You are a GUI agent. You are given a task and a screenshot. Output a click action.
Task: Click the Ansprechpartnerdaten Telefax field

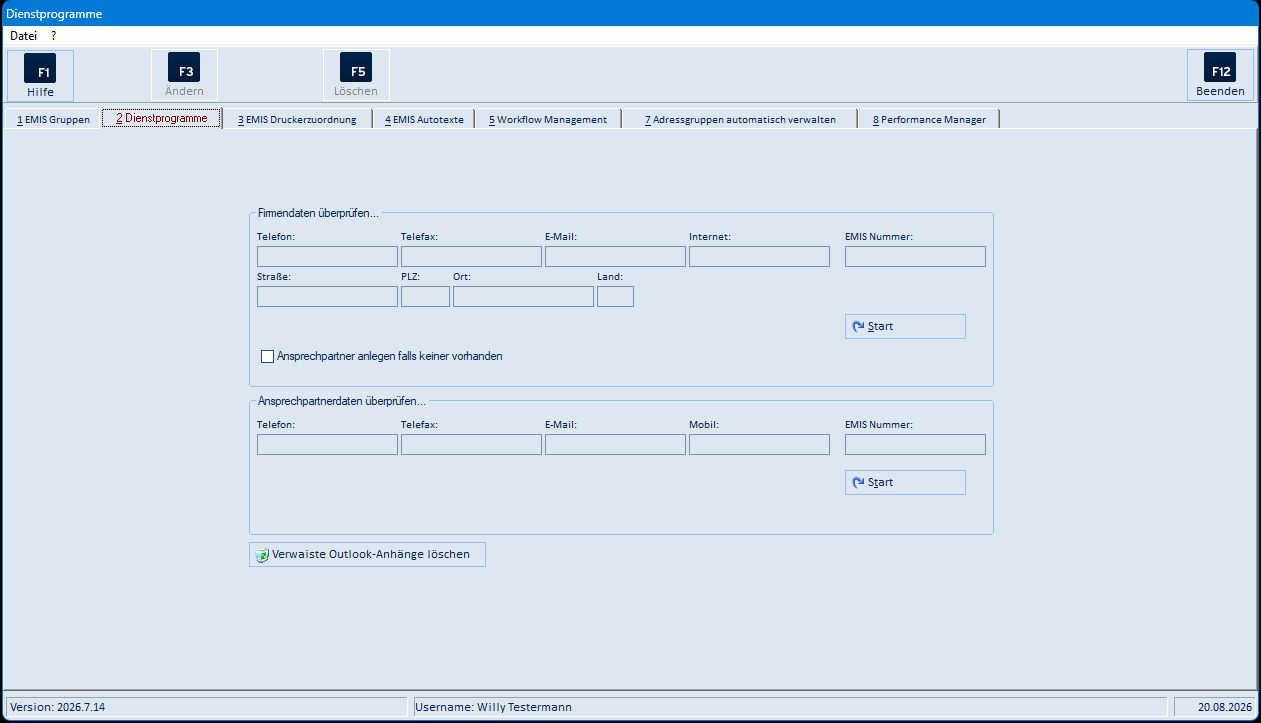pos(471,445)
